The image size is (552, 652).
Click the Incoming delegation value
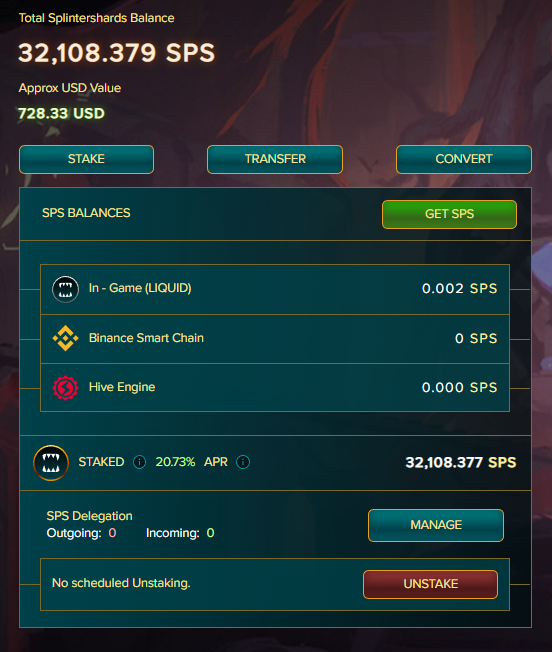coord(210,533)
